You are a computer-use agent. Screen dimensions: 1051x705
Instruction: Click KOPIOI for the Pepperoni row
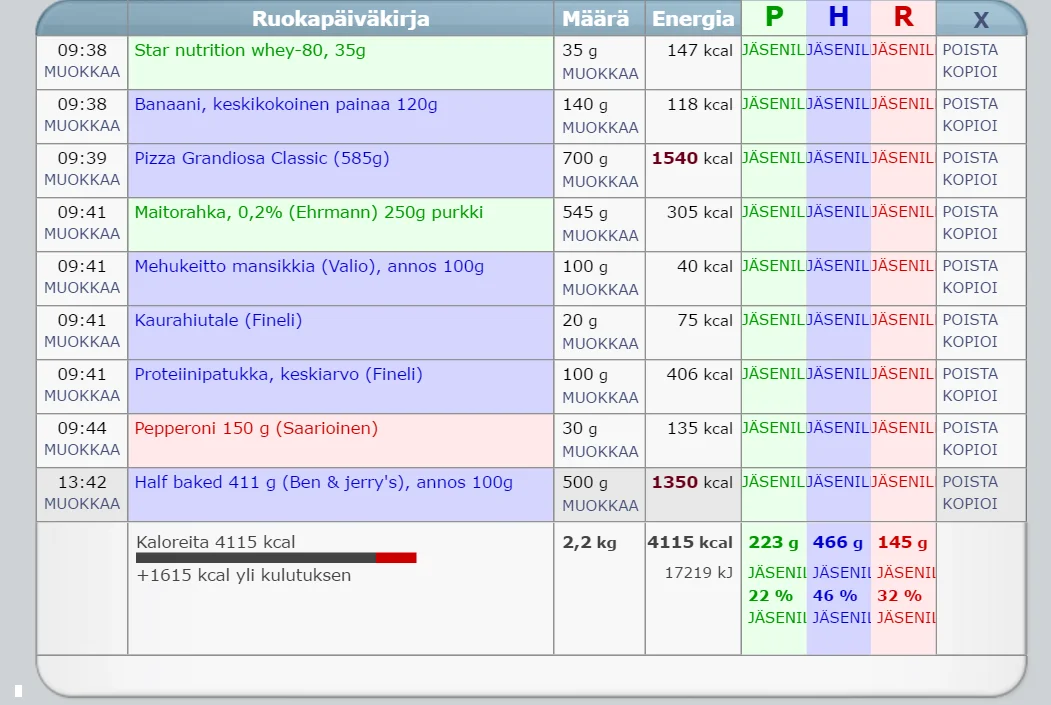click(970, 450)
